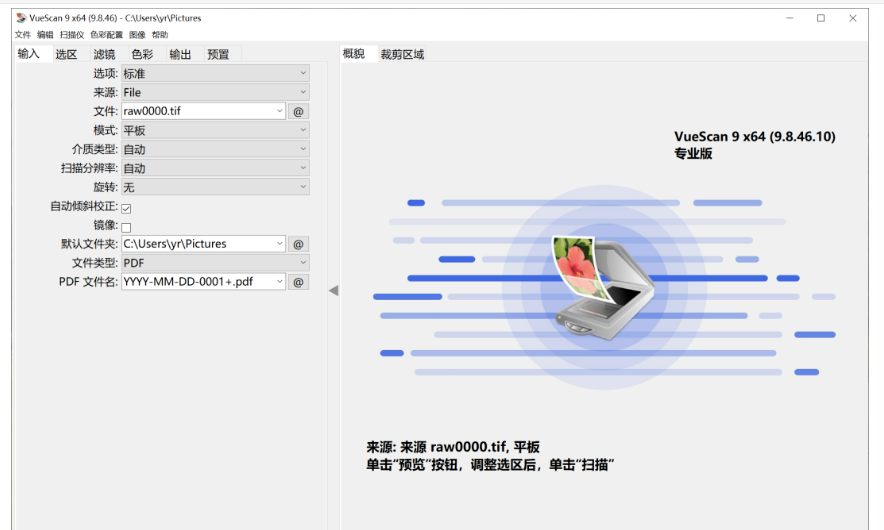Open the 扫描仪 menu
The height and width of the screenshot is (530, 884).
[72, 35]
